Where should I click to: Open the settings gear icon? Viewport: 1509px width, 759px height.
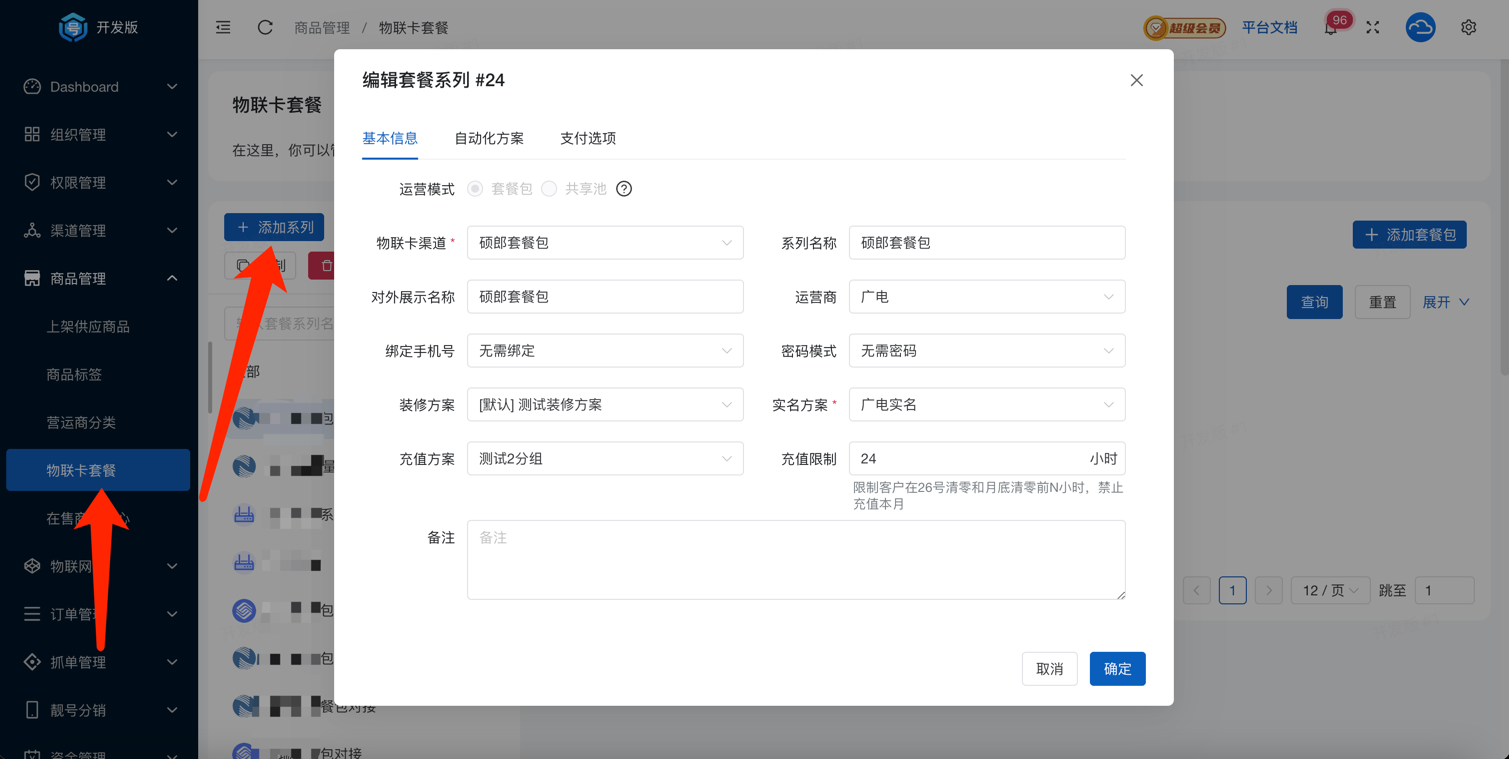point(1468,28)
